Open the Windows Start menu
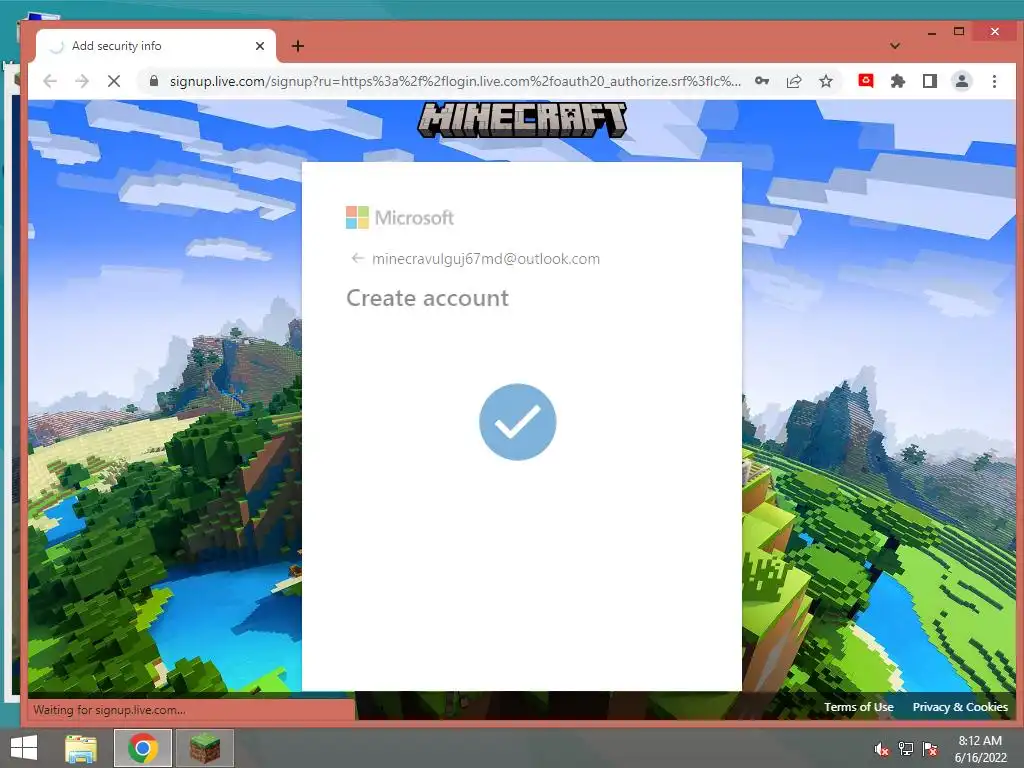The width and height of the screenshot is (1024, 768). (24, 748)
